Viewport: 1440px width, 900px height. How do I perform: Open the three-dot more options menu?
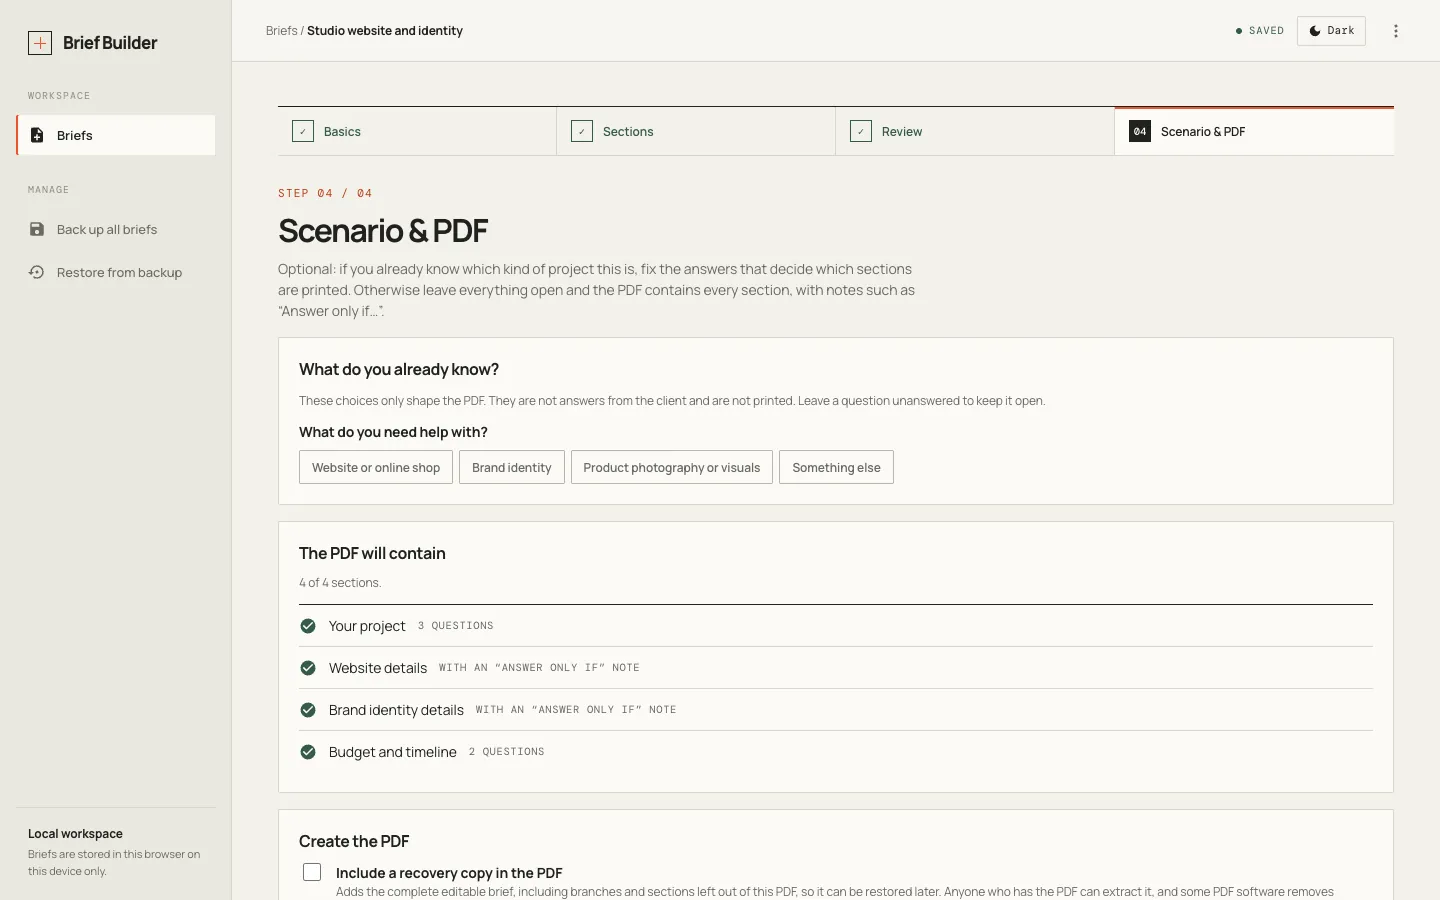click(1396, 31)
